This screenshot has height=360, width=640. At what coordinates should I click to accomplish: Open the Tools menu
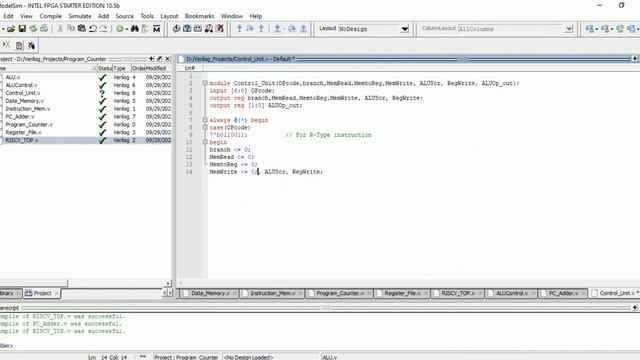[x=147, y=16]
